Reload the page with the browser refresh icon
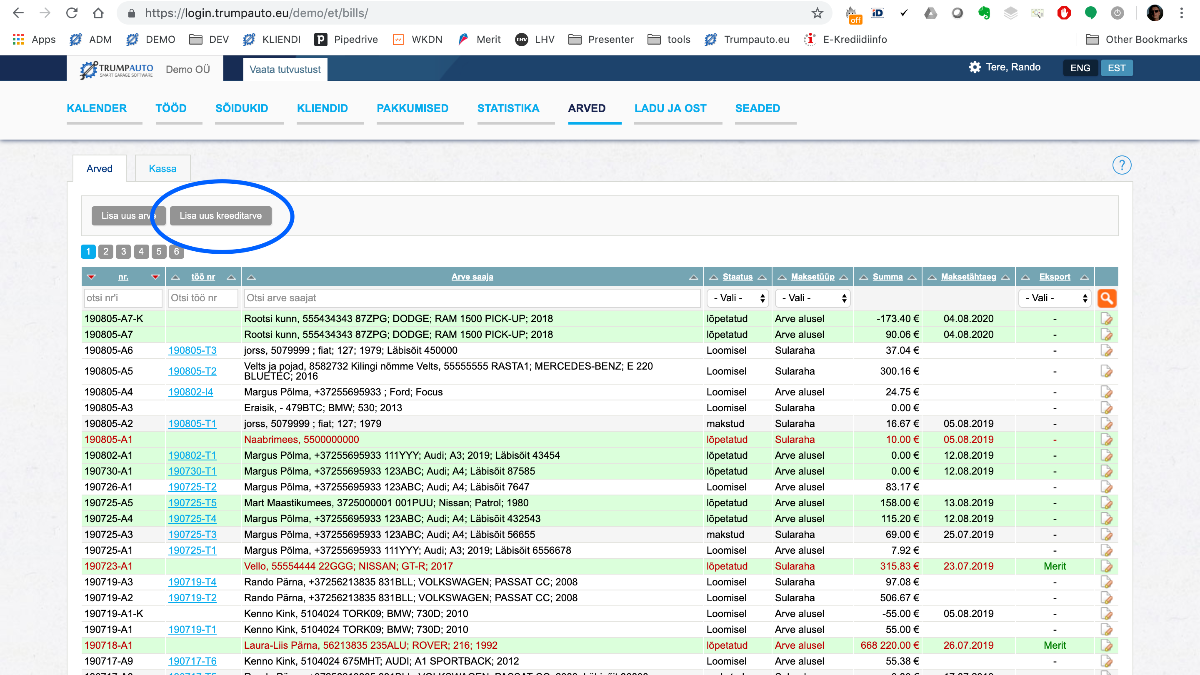This screenshot has width=1200, height=675. click(71, 13)
